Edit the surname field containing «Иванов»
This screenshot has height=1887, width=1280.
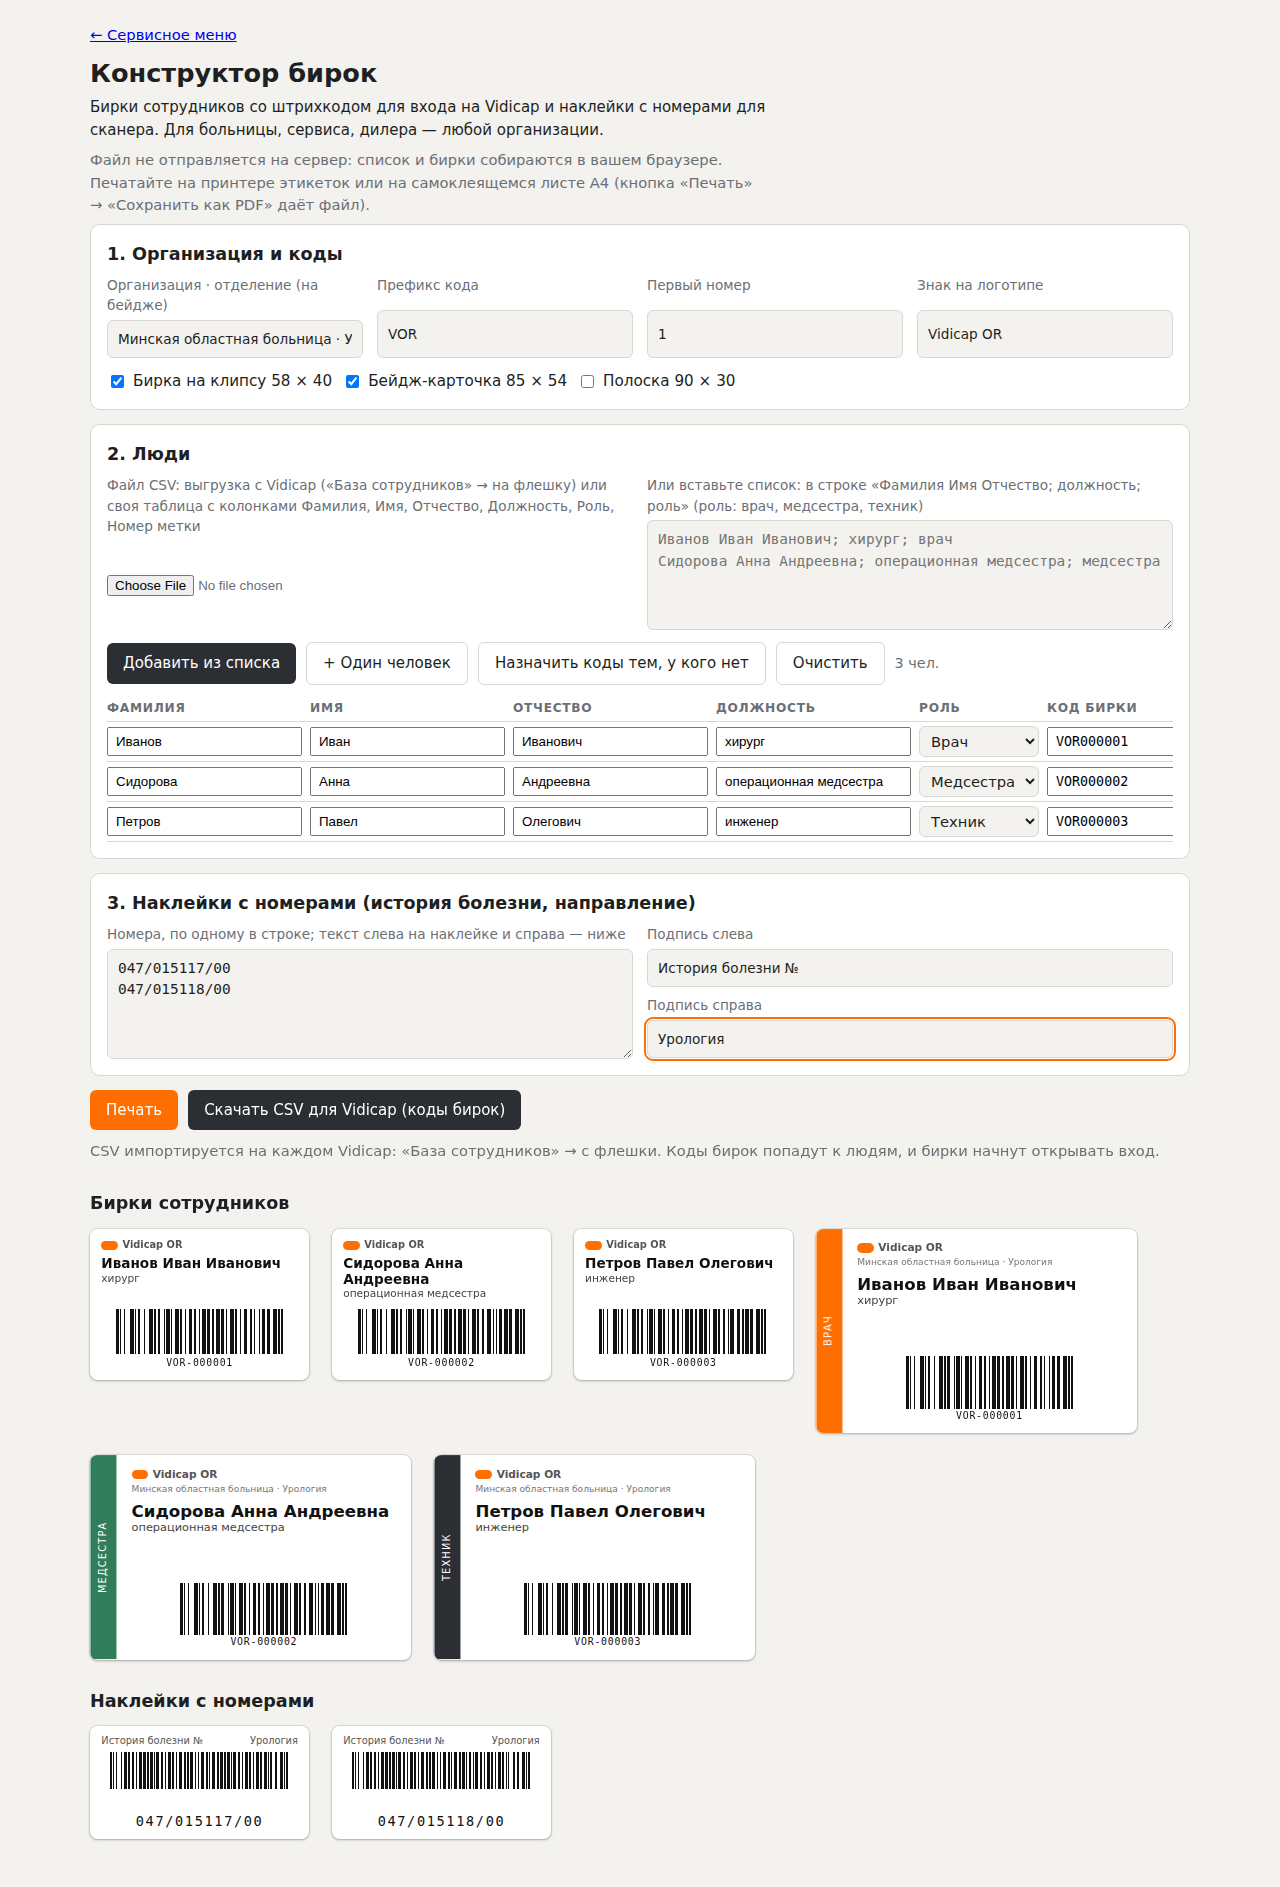[x=204, y=742]
